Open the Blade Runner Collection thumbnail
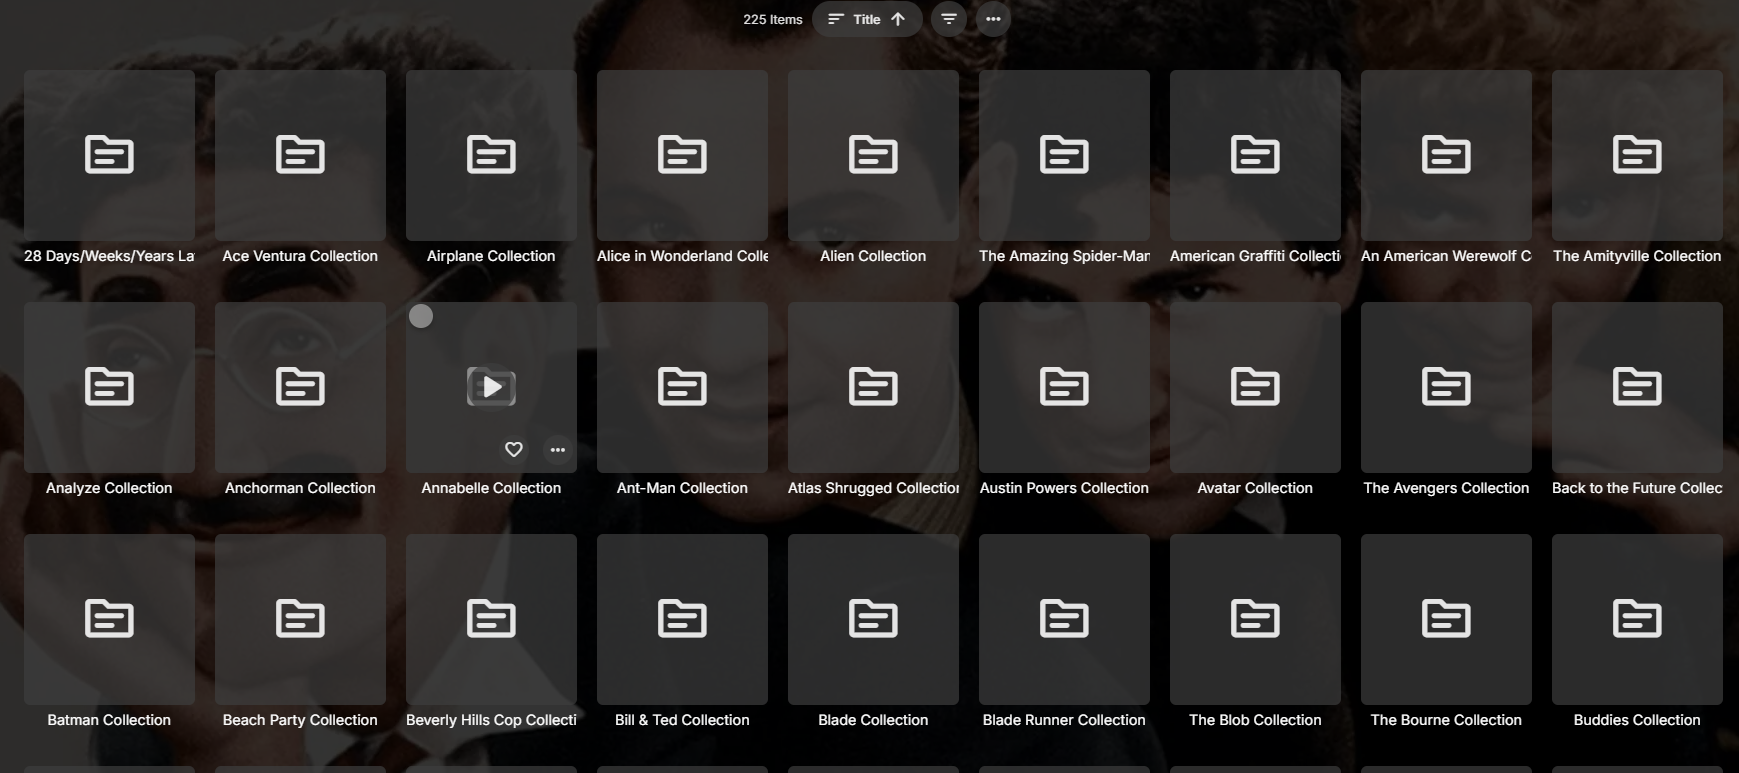1739x773 pixels. [x=1064, y=619]
